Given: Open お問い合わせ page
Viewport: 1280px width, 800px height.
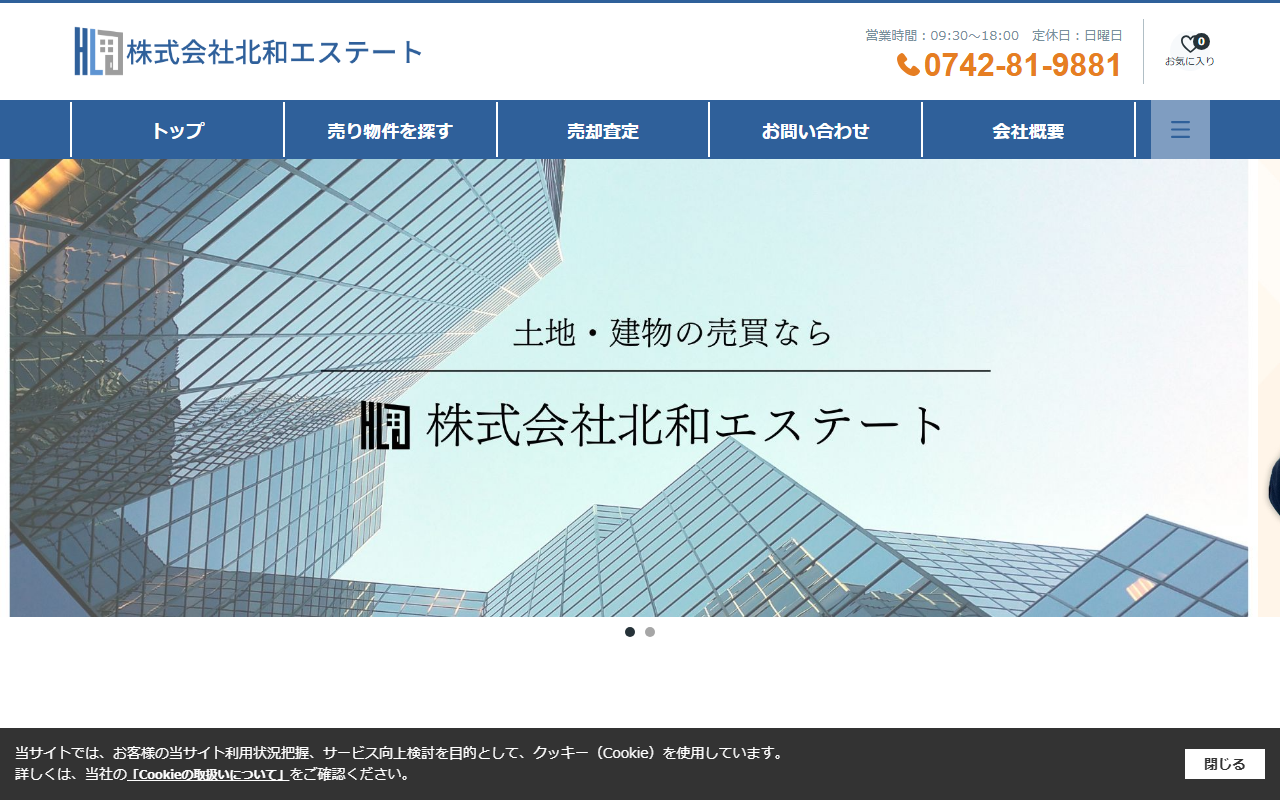Looking at the screenshot, I should (x=816, y=130).
